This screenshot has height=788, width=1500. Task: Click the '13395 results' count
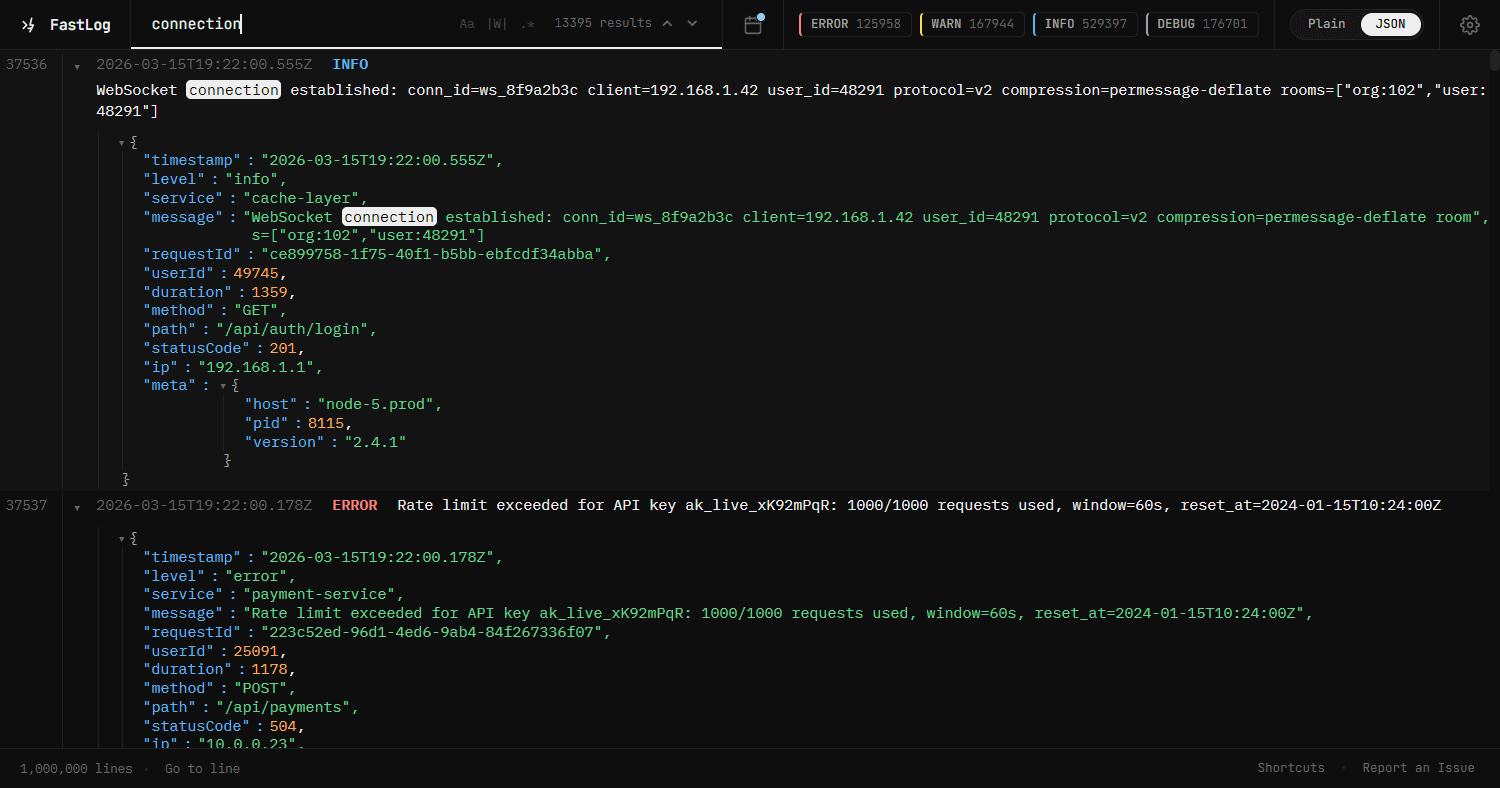click(602, 23)
